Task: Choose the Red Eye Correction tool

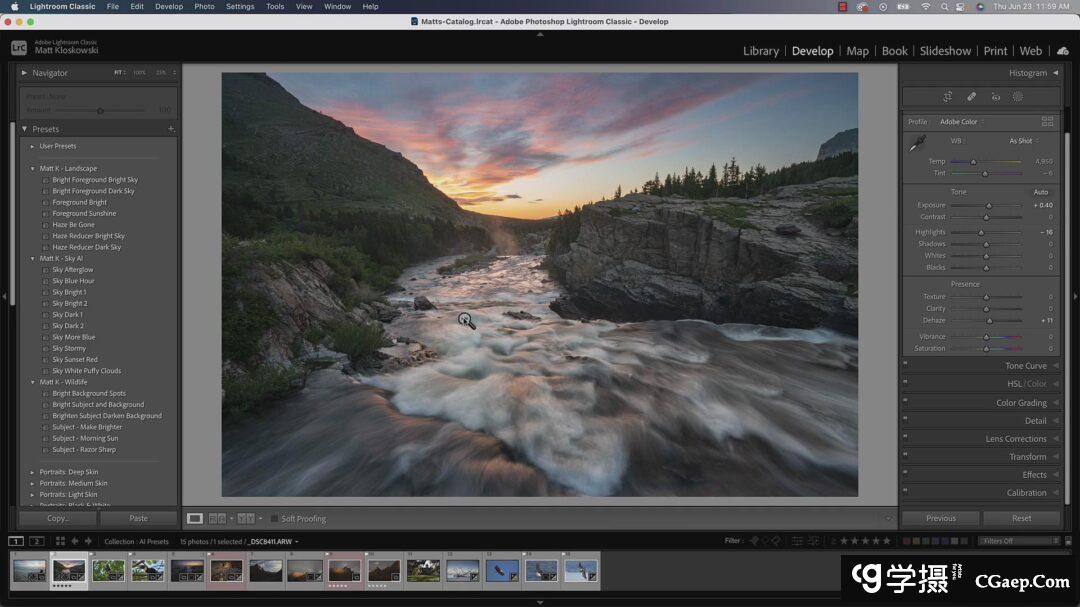Action: (x=995, y=97)
